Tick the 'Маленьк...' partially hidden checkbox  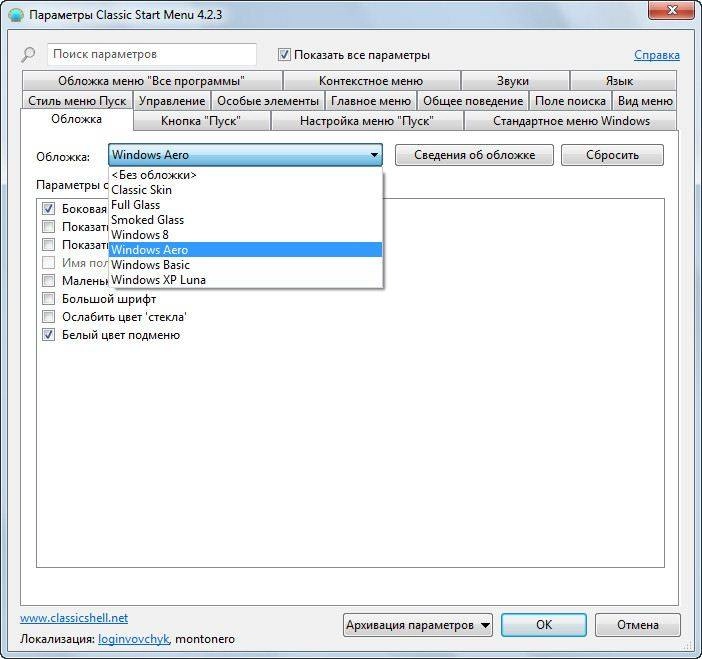[x=48, y=281]
